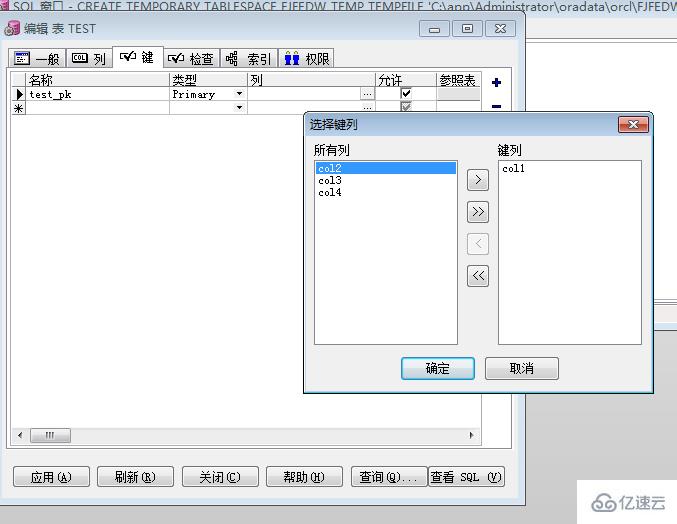Click the 查询(Q)... button
677x524 pixels.
point(389,477)
